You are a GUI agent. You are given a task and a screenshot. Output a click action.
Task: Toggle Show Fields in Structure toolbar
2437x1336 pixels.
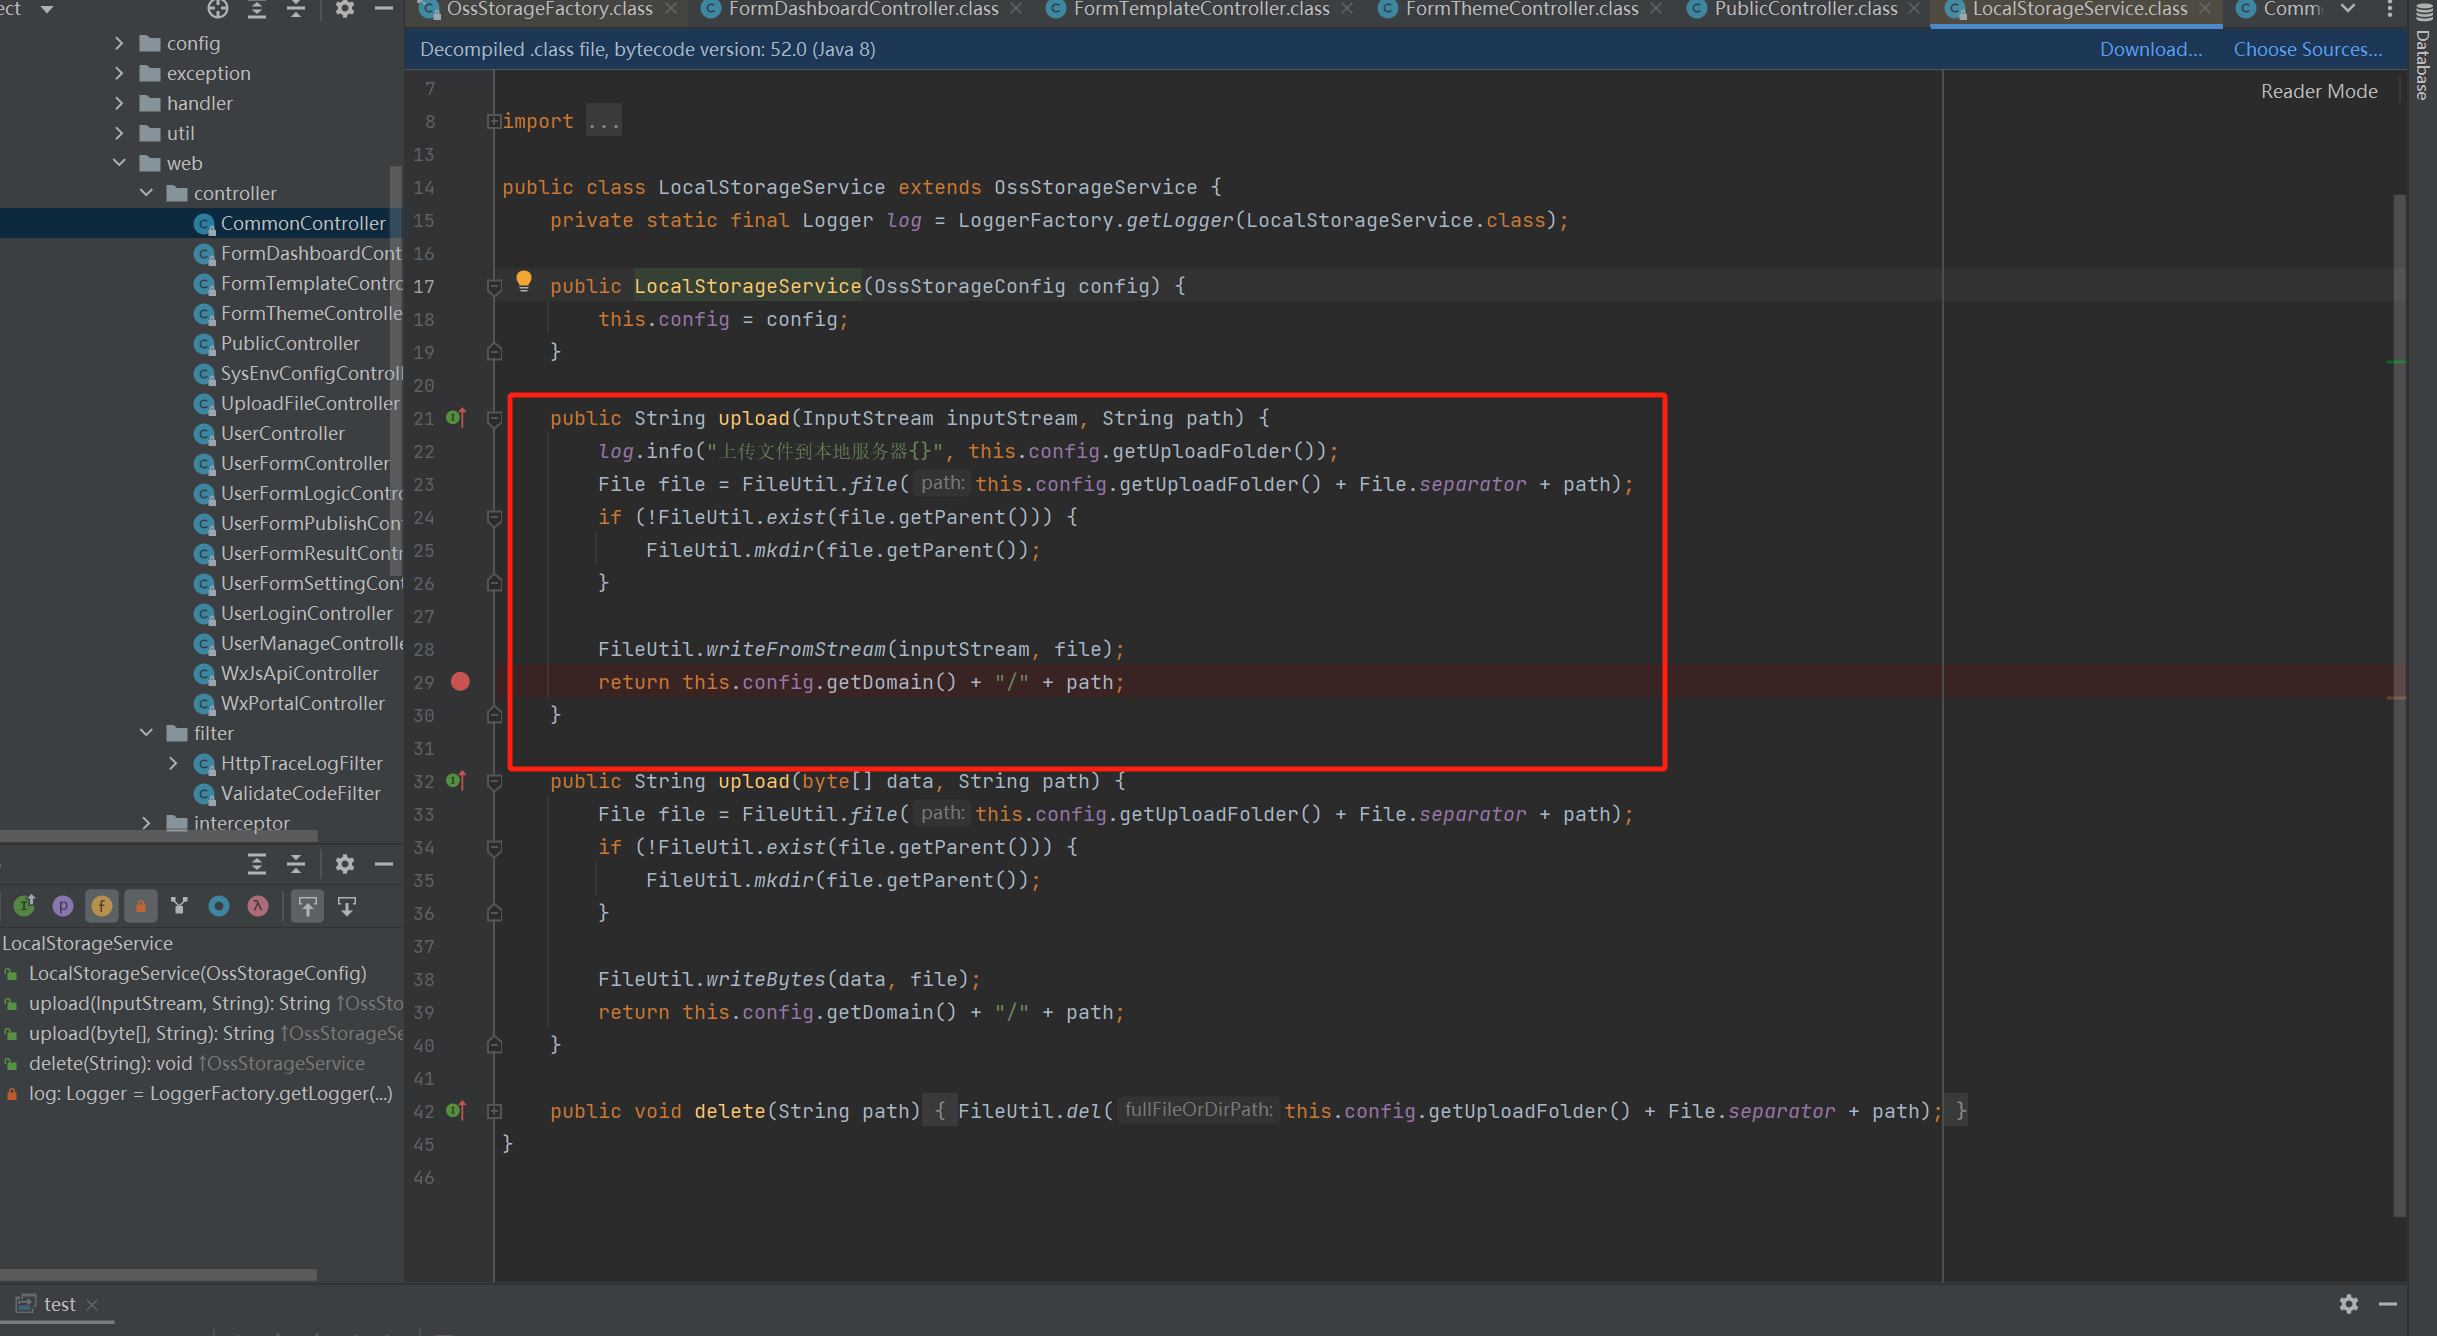coord(101,906)
